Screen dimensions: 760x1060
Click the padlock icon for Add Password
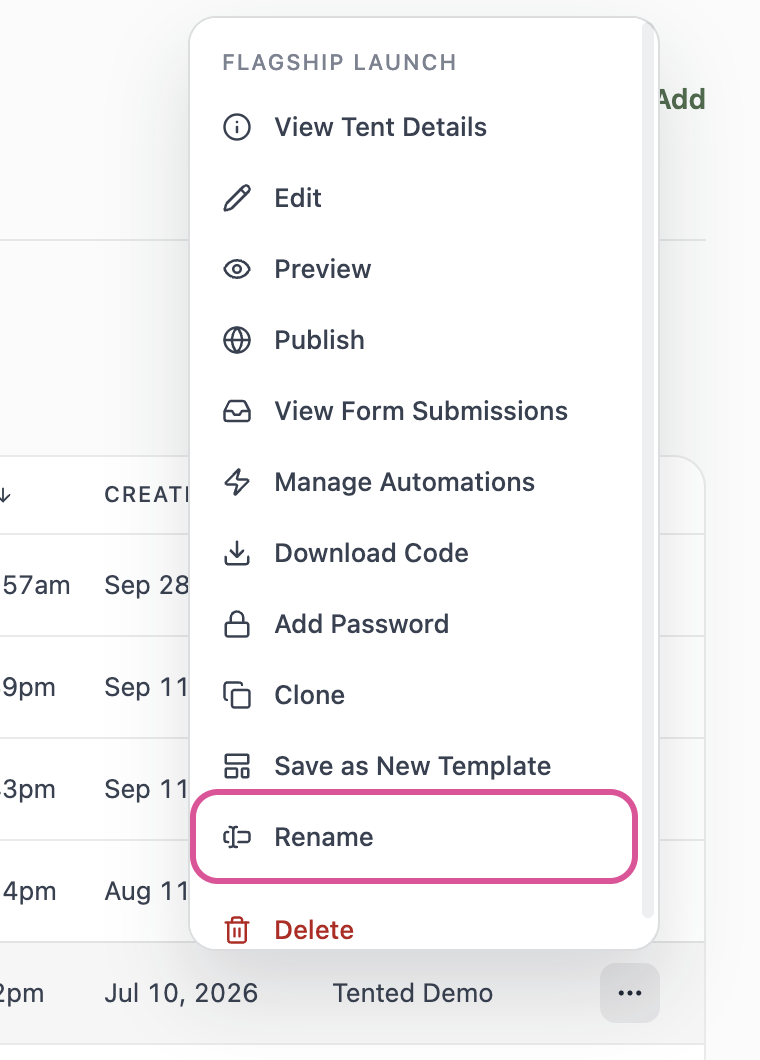click(x=237, y=624)
